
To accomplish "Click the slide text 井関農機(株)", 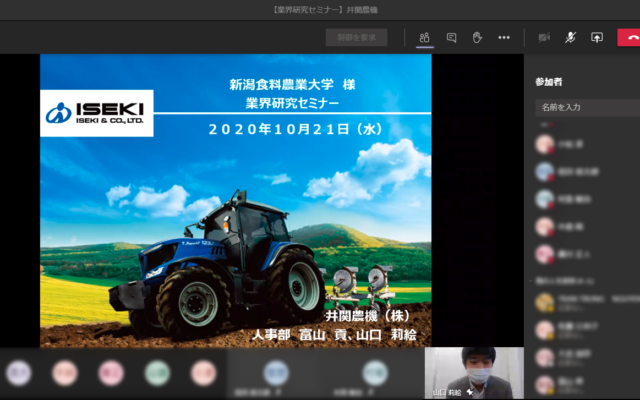I will [x=368, y=316].
